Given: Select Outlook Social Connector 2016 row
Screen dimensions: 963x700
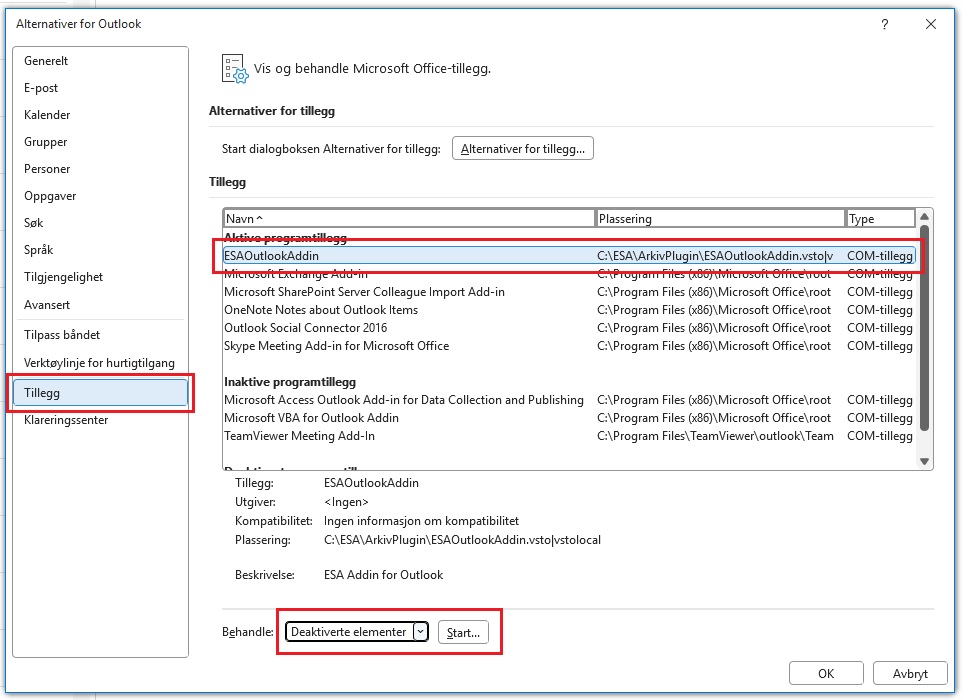Looking at the screenshot, I should pyautogui.click(x=569, y=328).
